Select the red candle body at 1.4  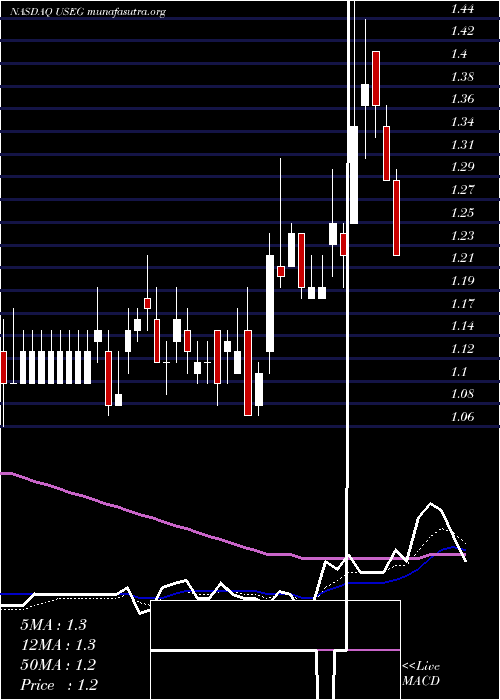point(376,78)
